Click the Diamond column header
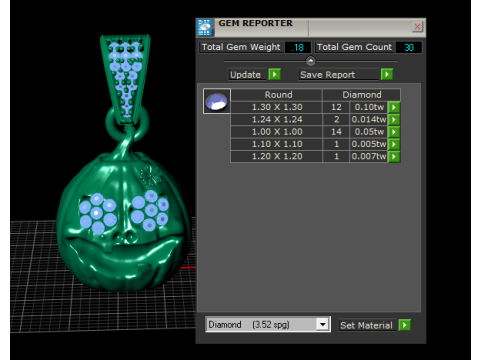Screen dimensions: 480x360 [362, 95]
